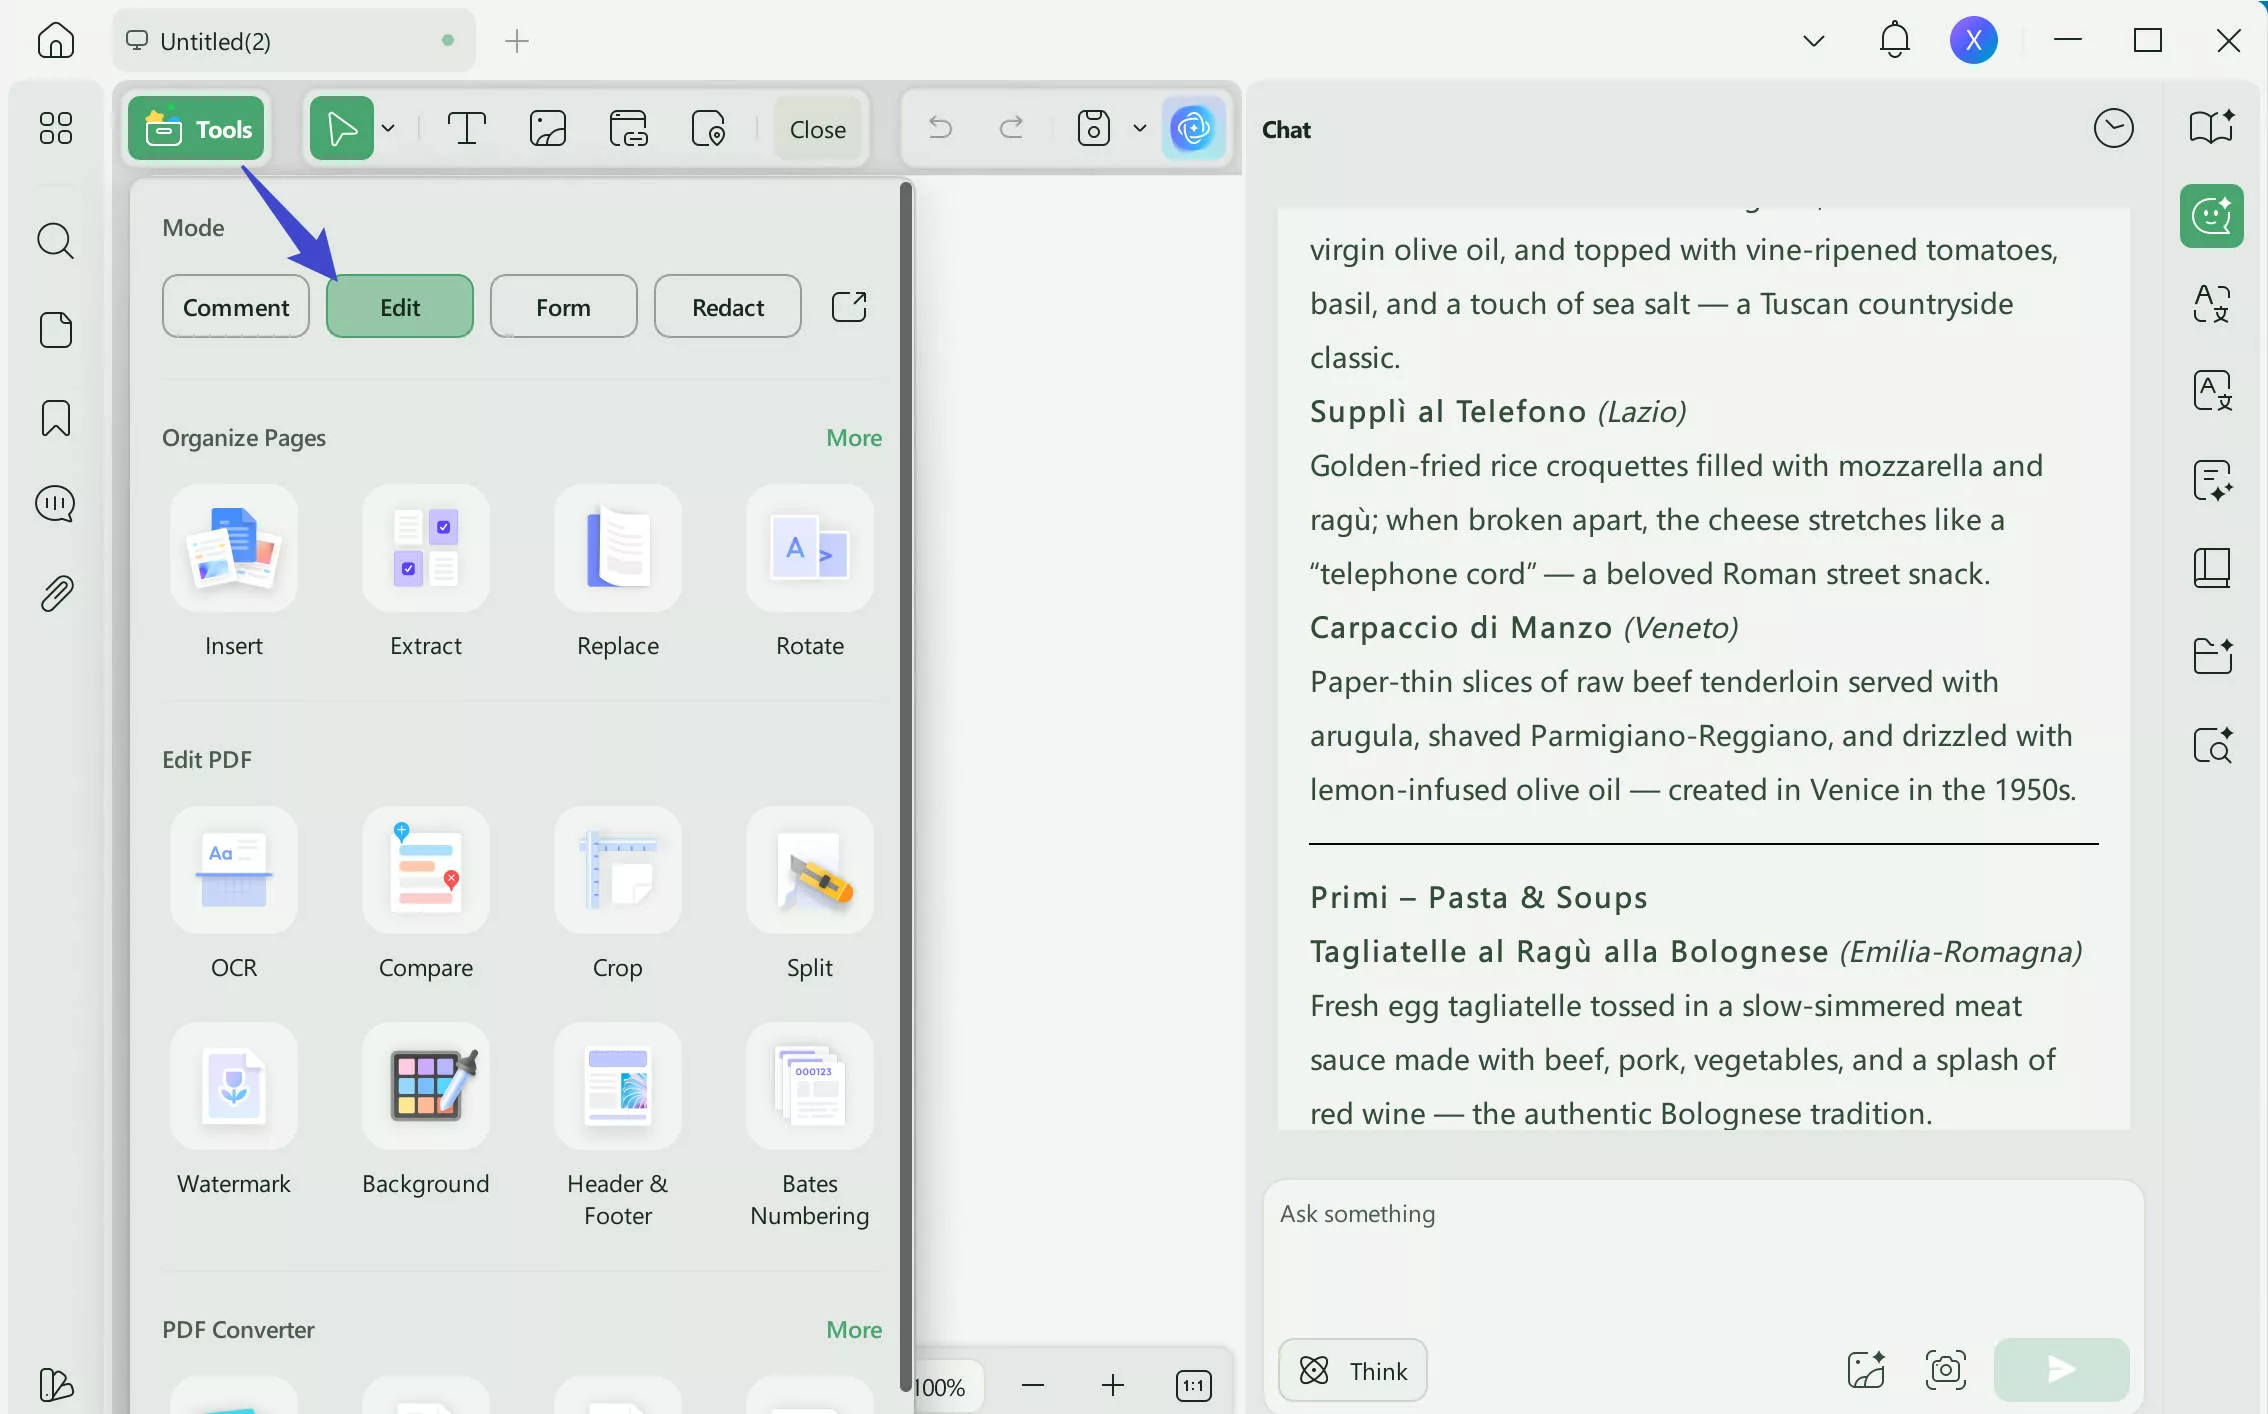Open the Insert image tool
The width and height of the screenshot is (2268, 1414).
tap(549, 128)
